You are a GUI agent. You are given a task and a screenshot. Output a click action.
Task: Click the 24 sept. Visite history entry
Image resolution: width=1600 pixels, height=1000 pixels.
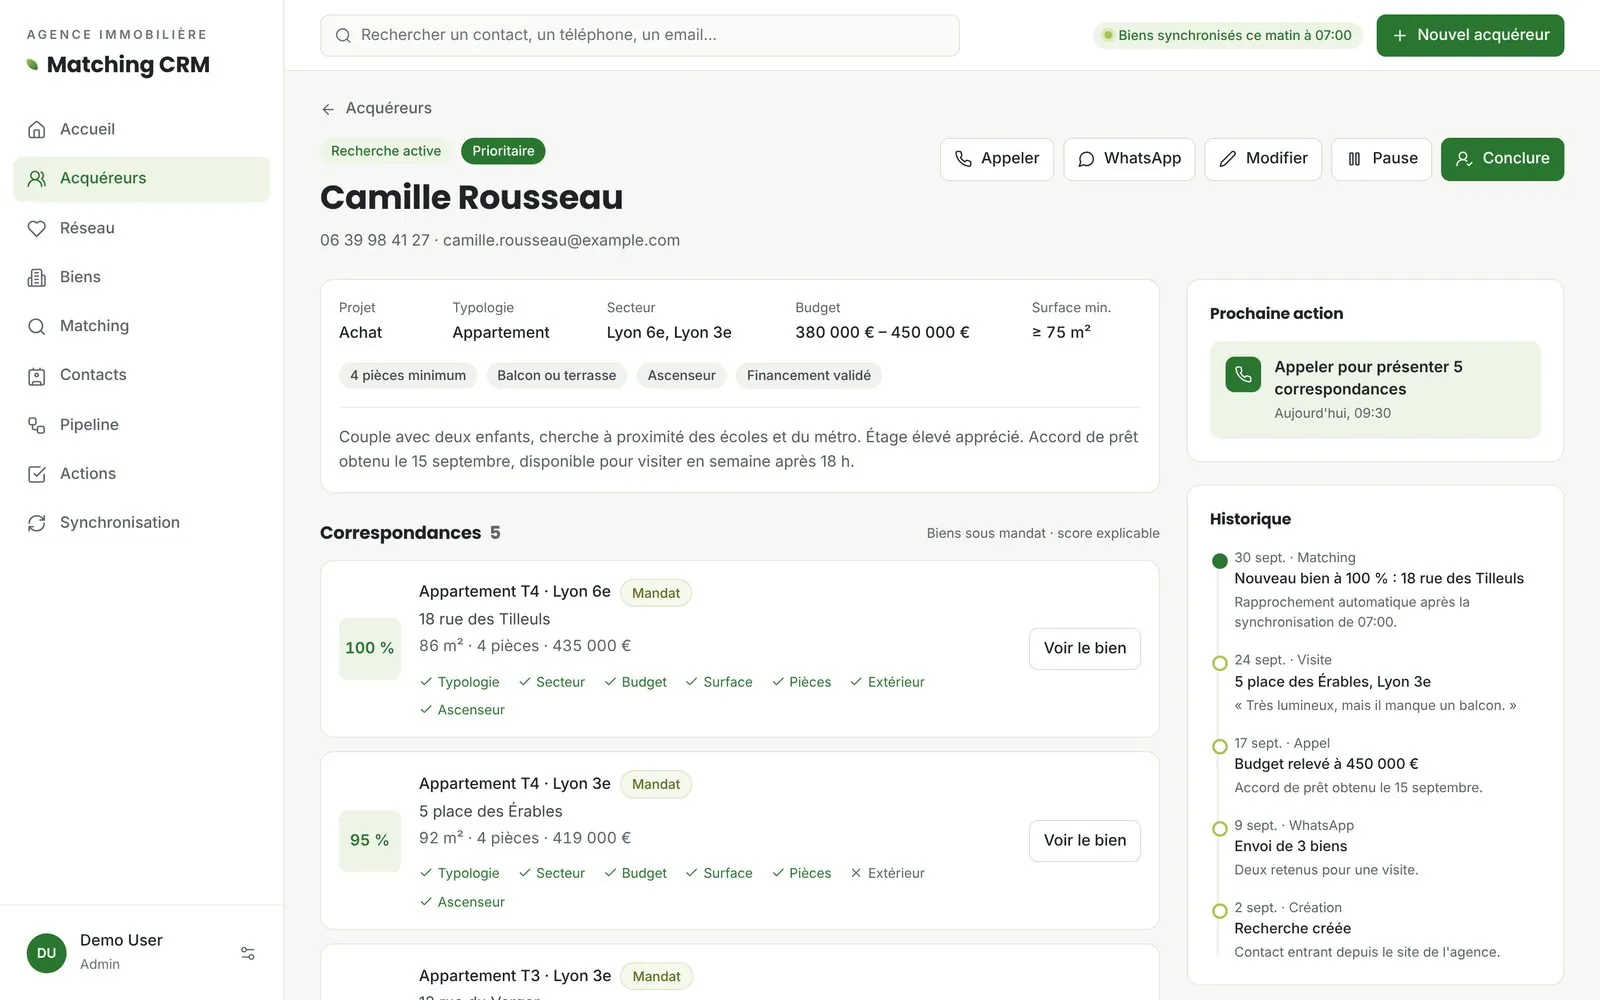click(x=1375, y=682)
